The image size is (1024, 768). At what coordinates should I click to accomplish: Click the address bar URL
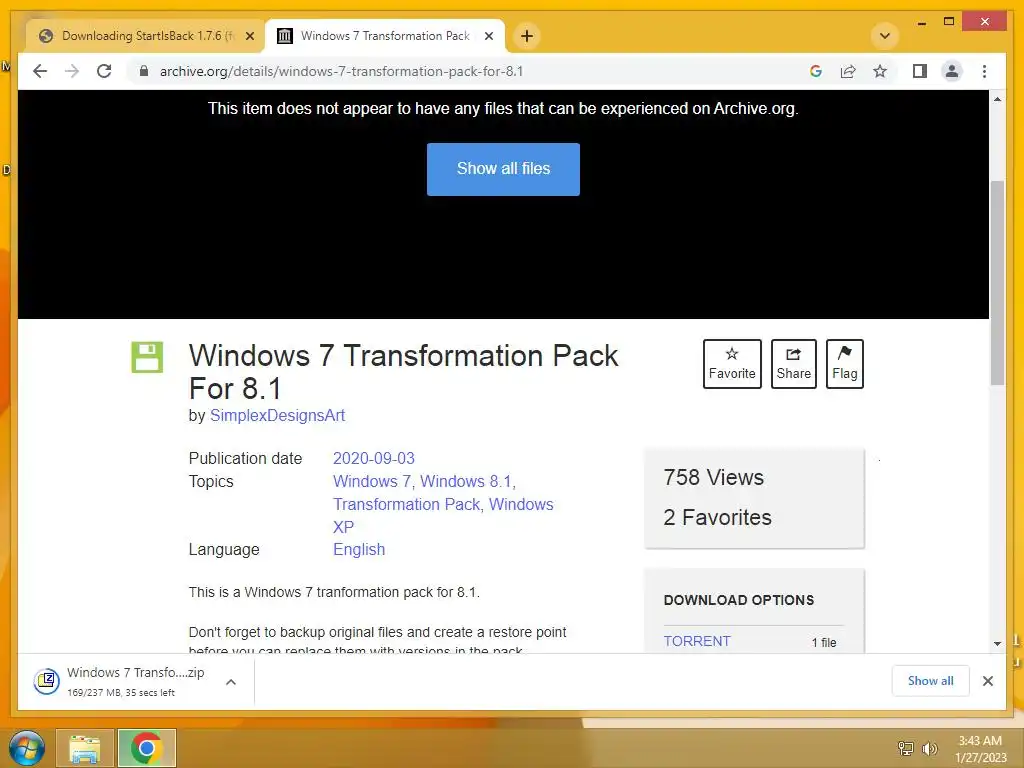pos(342,71)
